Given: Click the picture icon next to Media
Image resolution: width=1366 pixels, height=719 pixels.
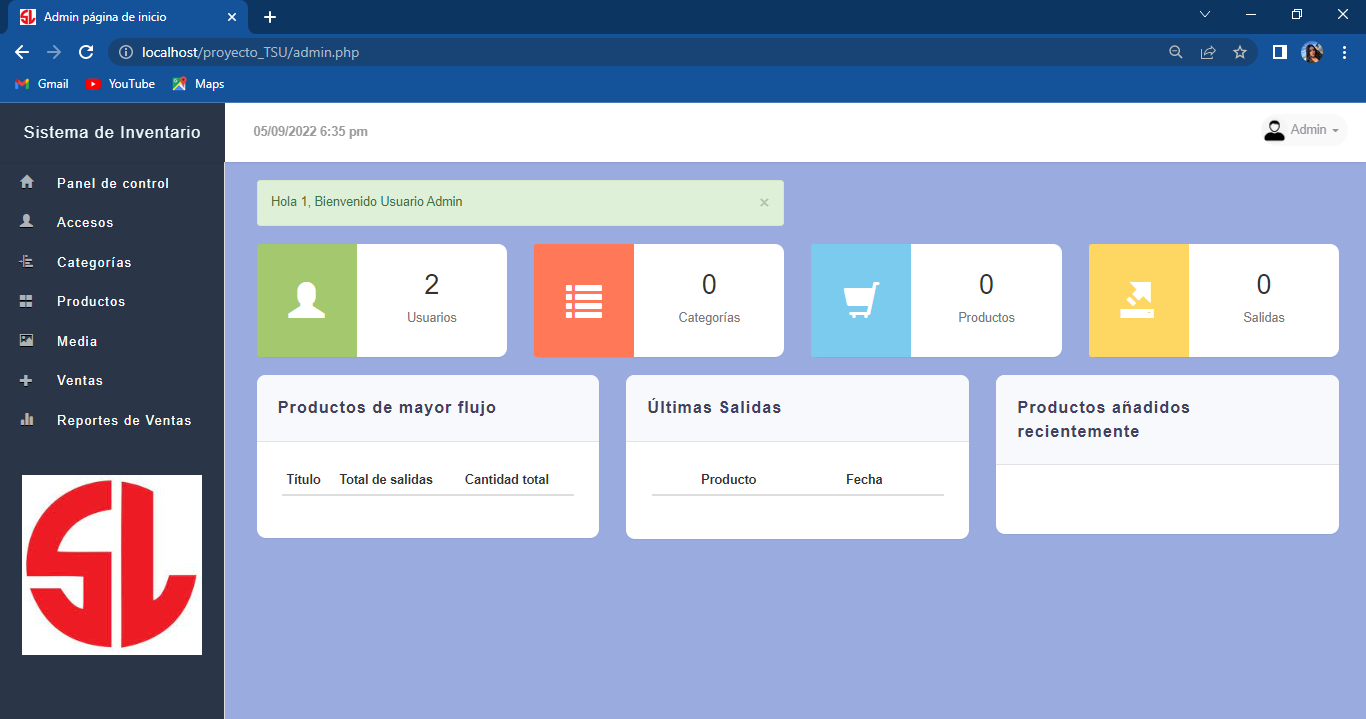Looking at the screenshot, I should pyautogui.click(x=27, y=341).
